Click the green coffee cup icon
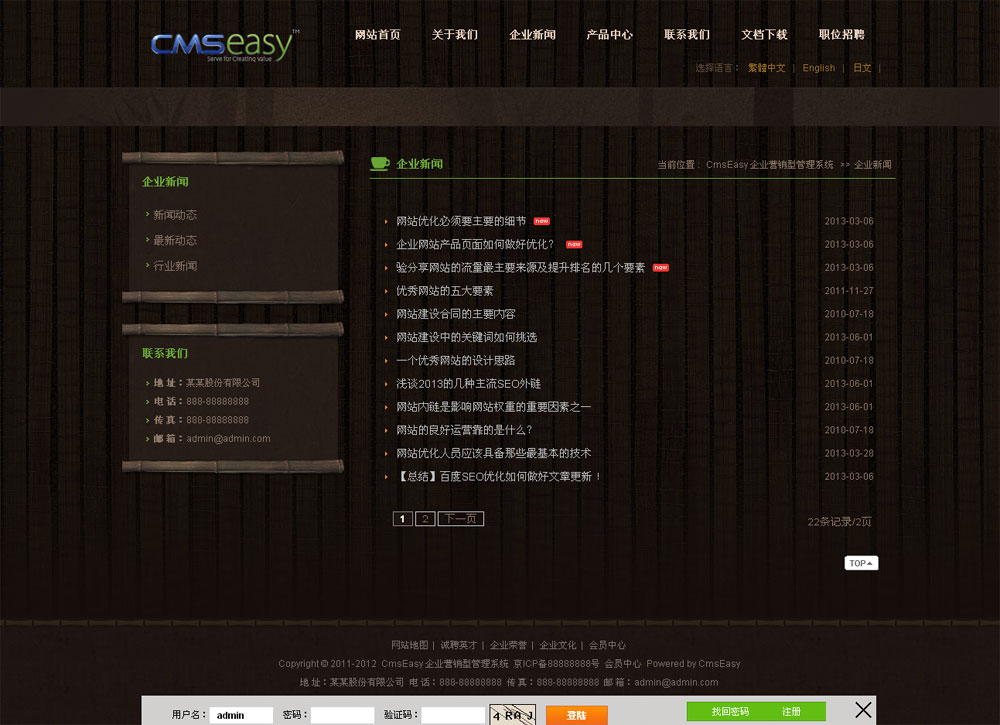The image size is (1000, 725). pos(379,163)
